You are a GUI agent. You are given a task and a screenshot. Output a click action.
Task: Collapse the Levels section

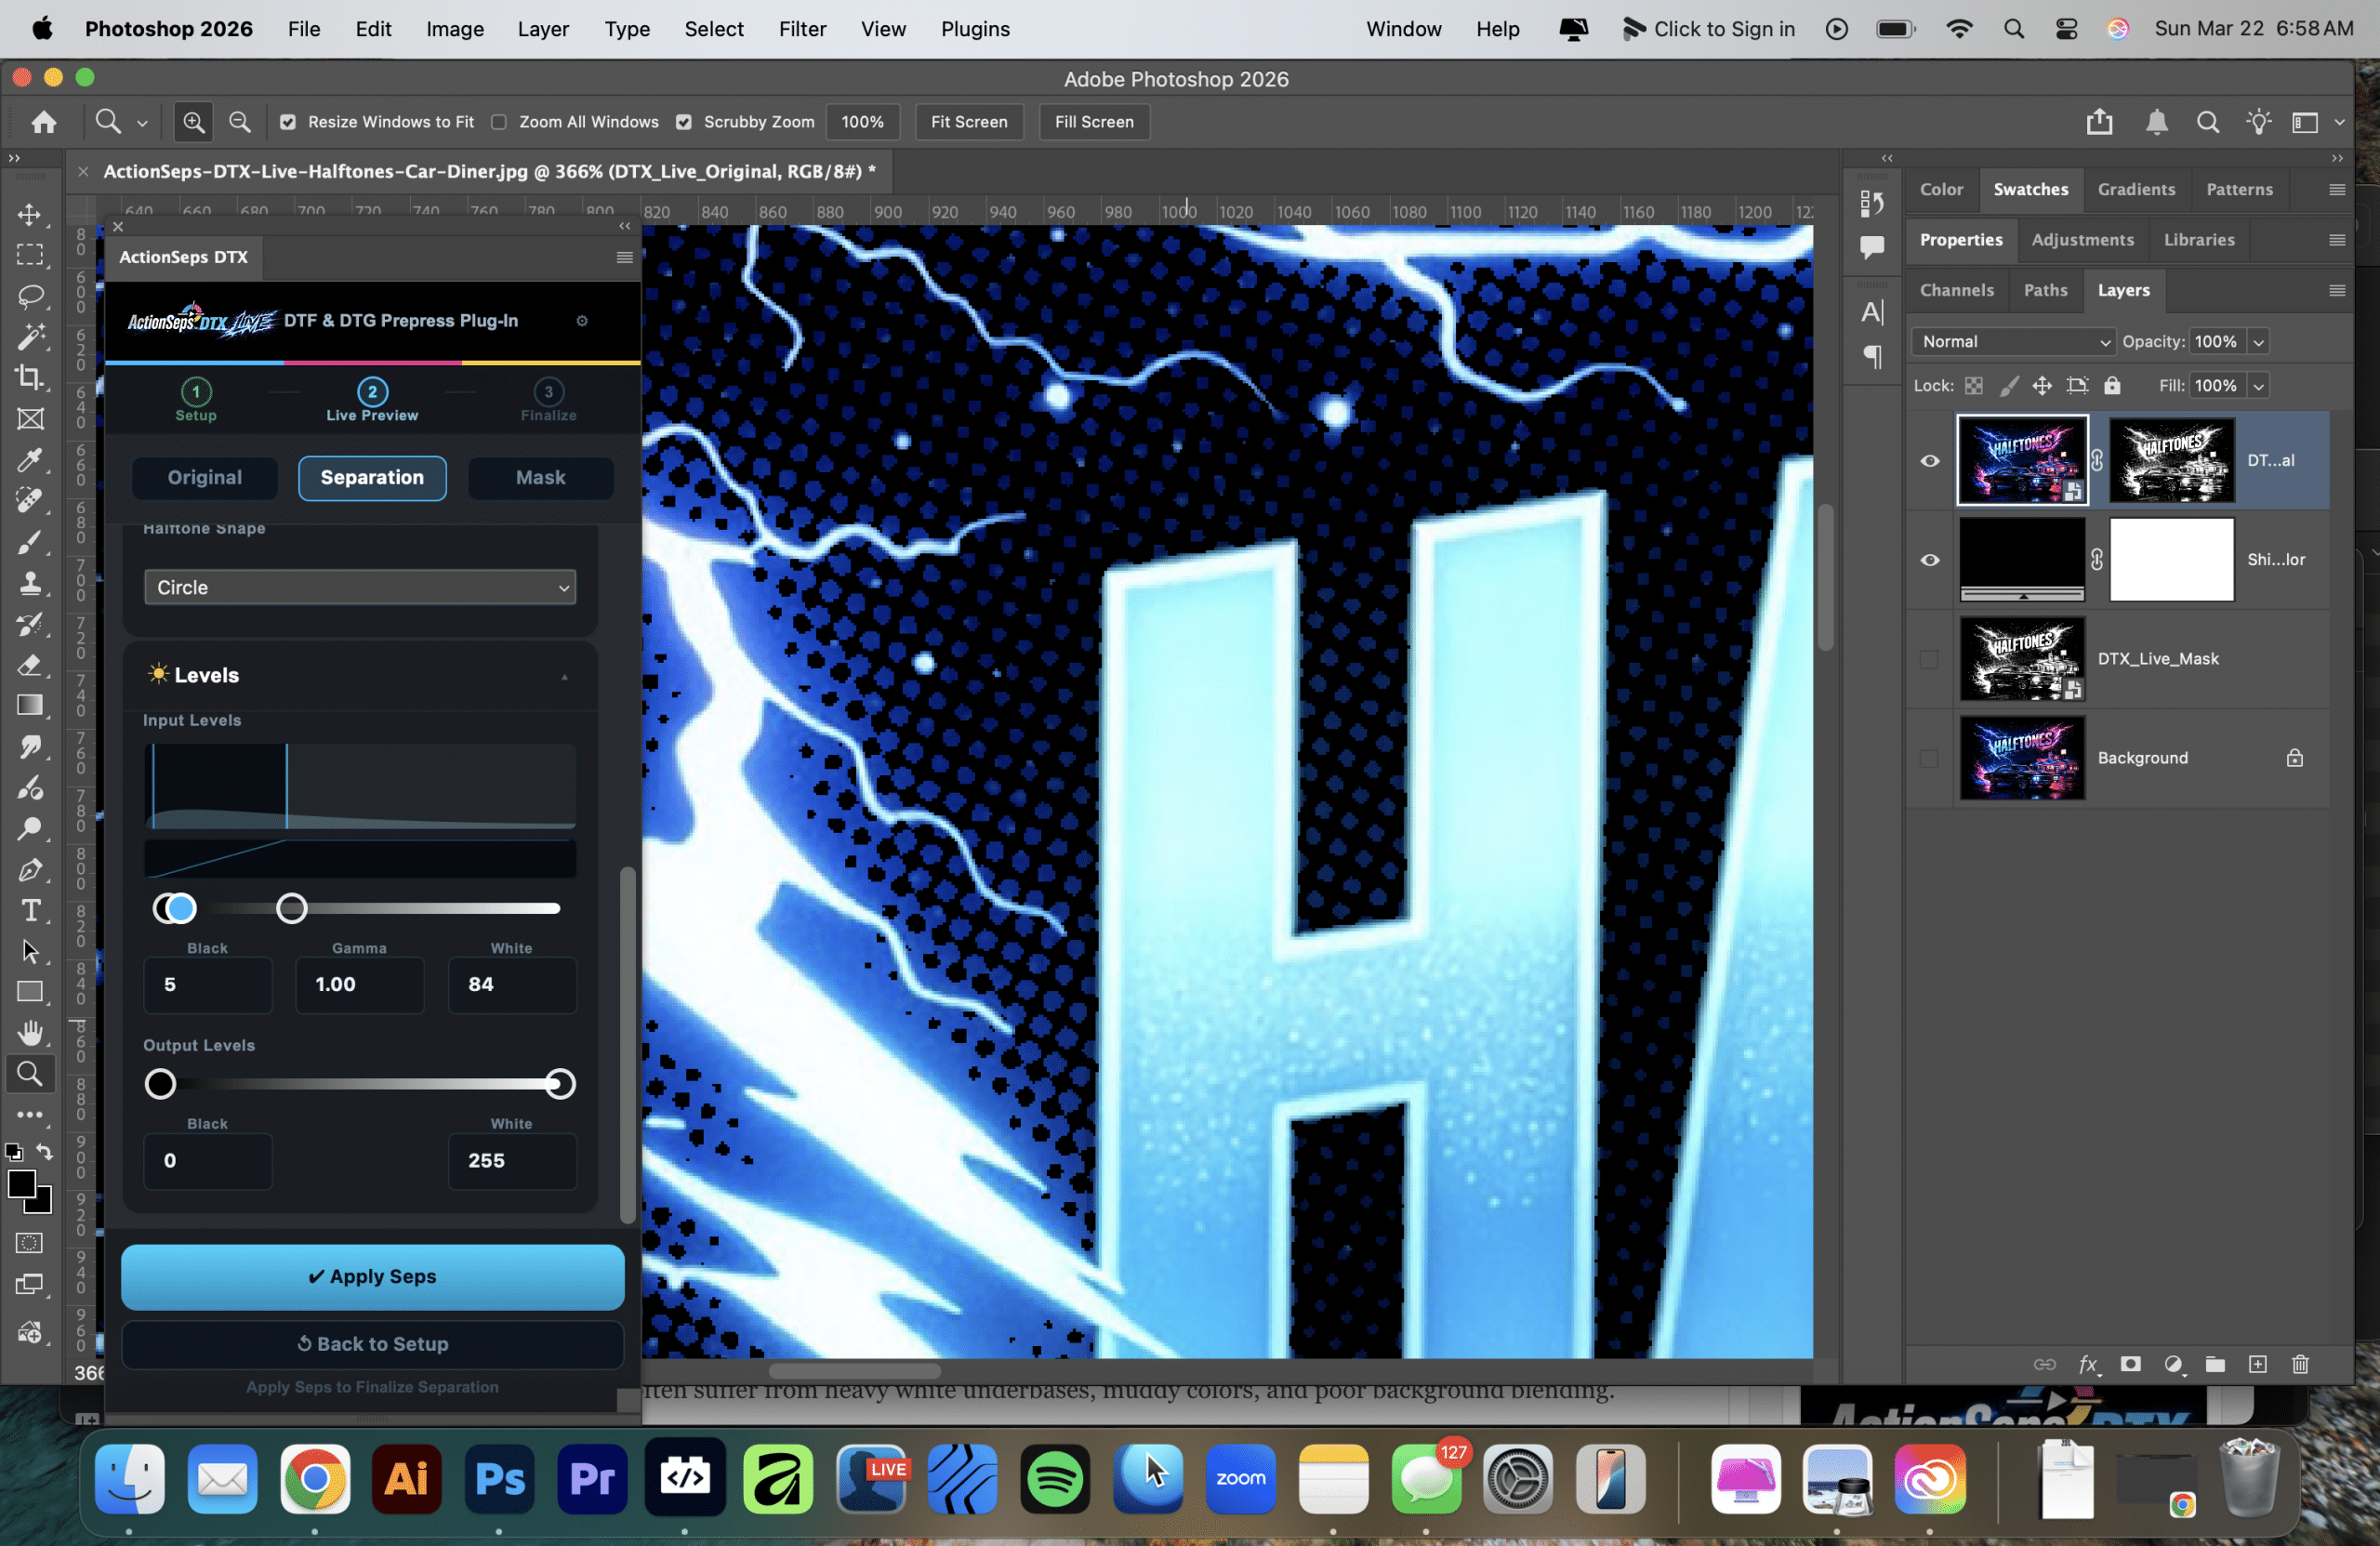(x=565, y=676)
